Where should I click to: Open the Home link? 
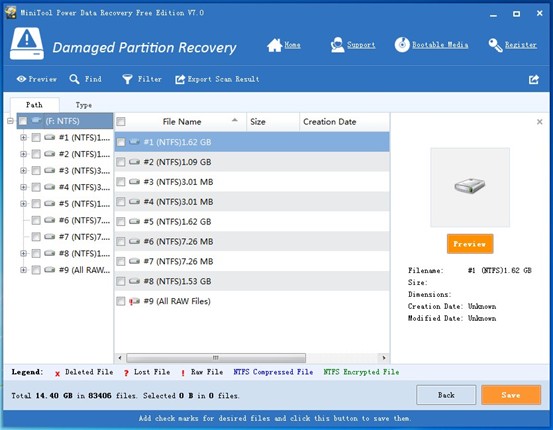[292, 45]
